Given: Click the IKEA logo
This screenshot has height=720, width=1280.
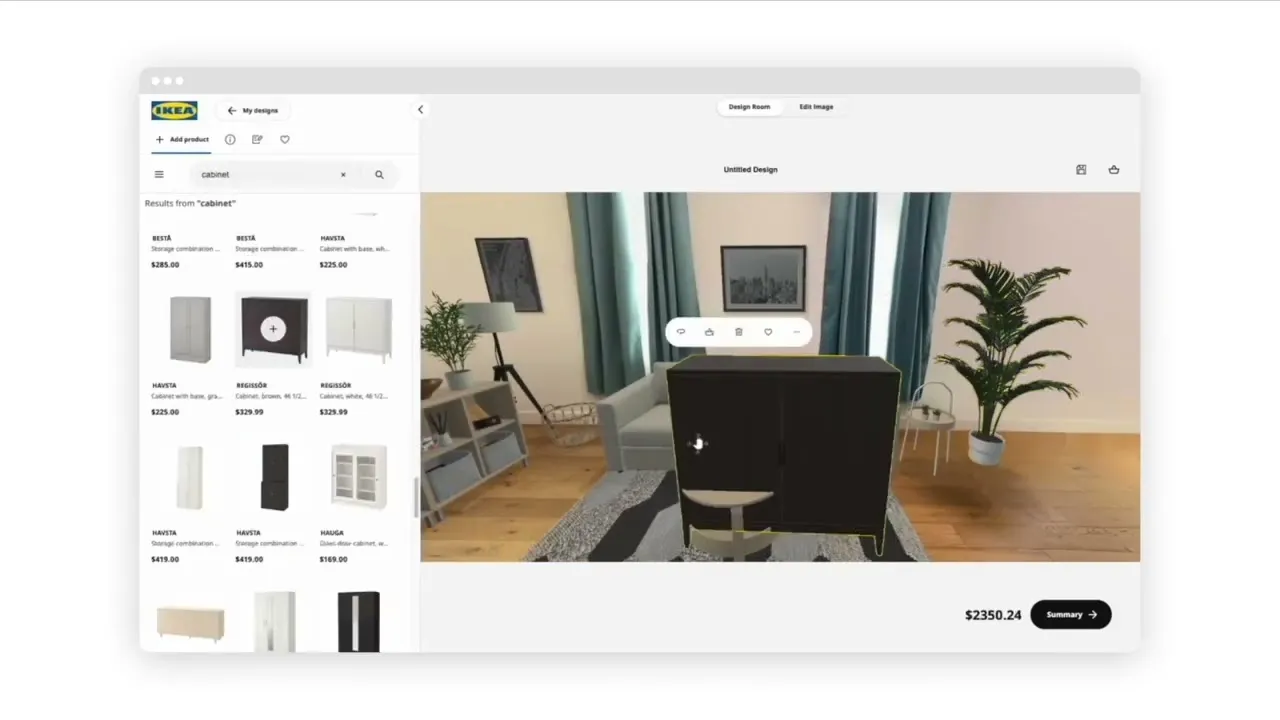Looking at the screenshot, I should pos(173,110).
